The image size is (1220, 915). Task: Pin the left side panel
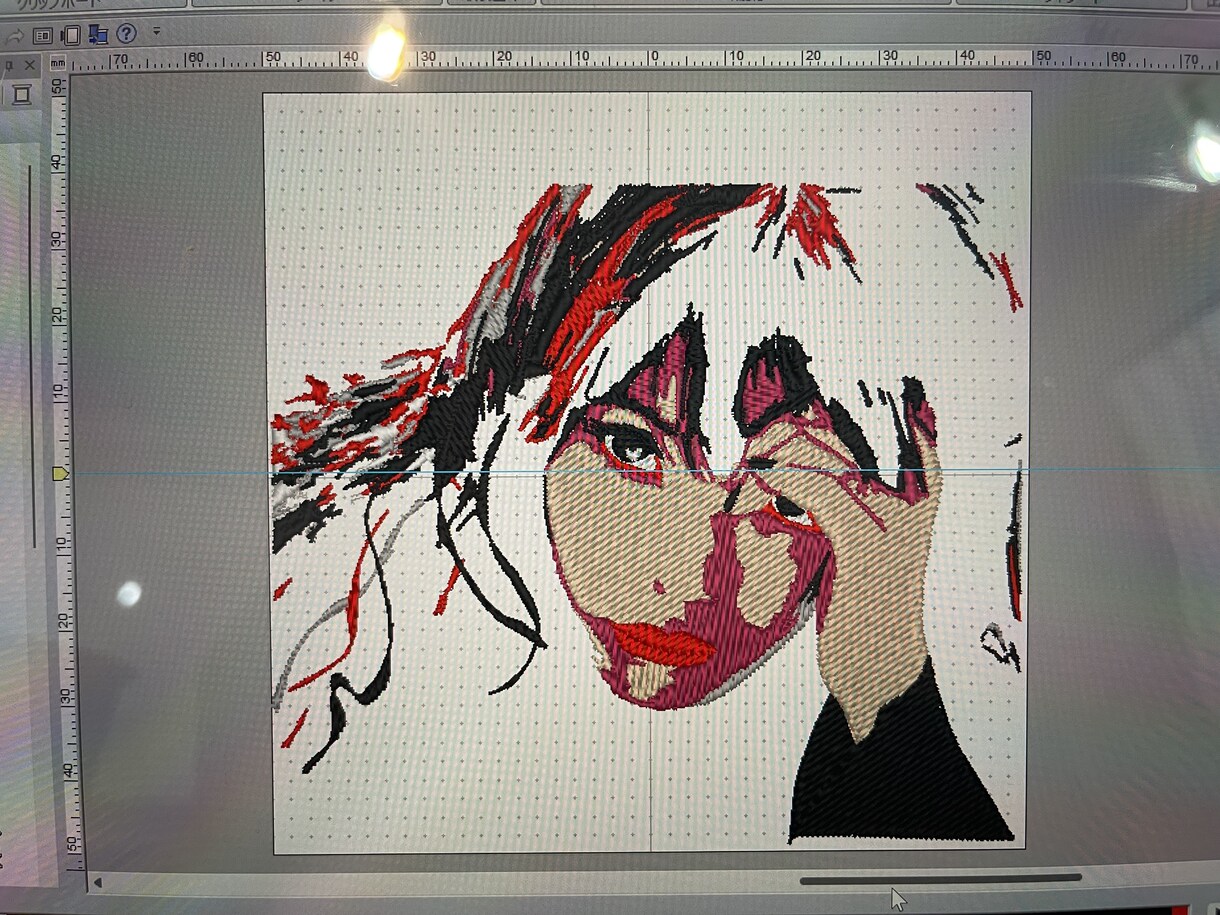[x=8, y=66]
